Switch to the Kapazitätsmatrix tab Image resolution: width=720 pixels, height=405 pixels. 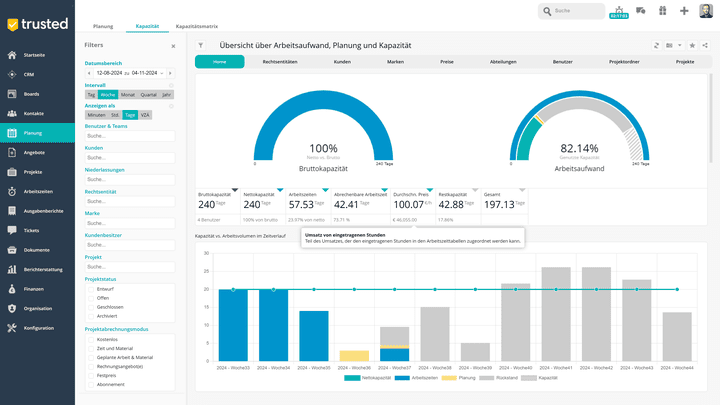click(x=196, y=25)
